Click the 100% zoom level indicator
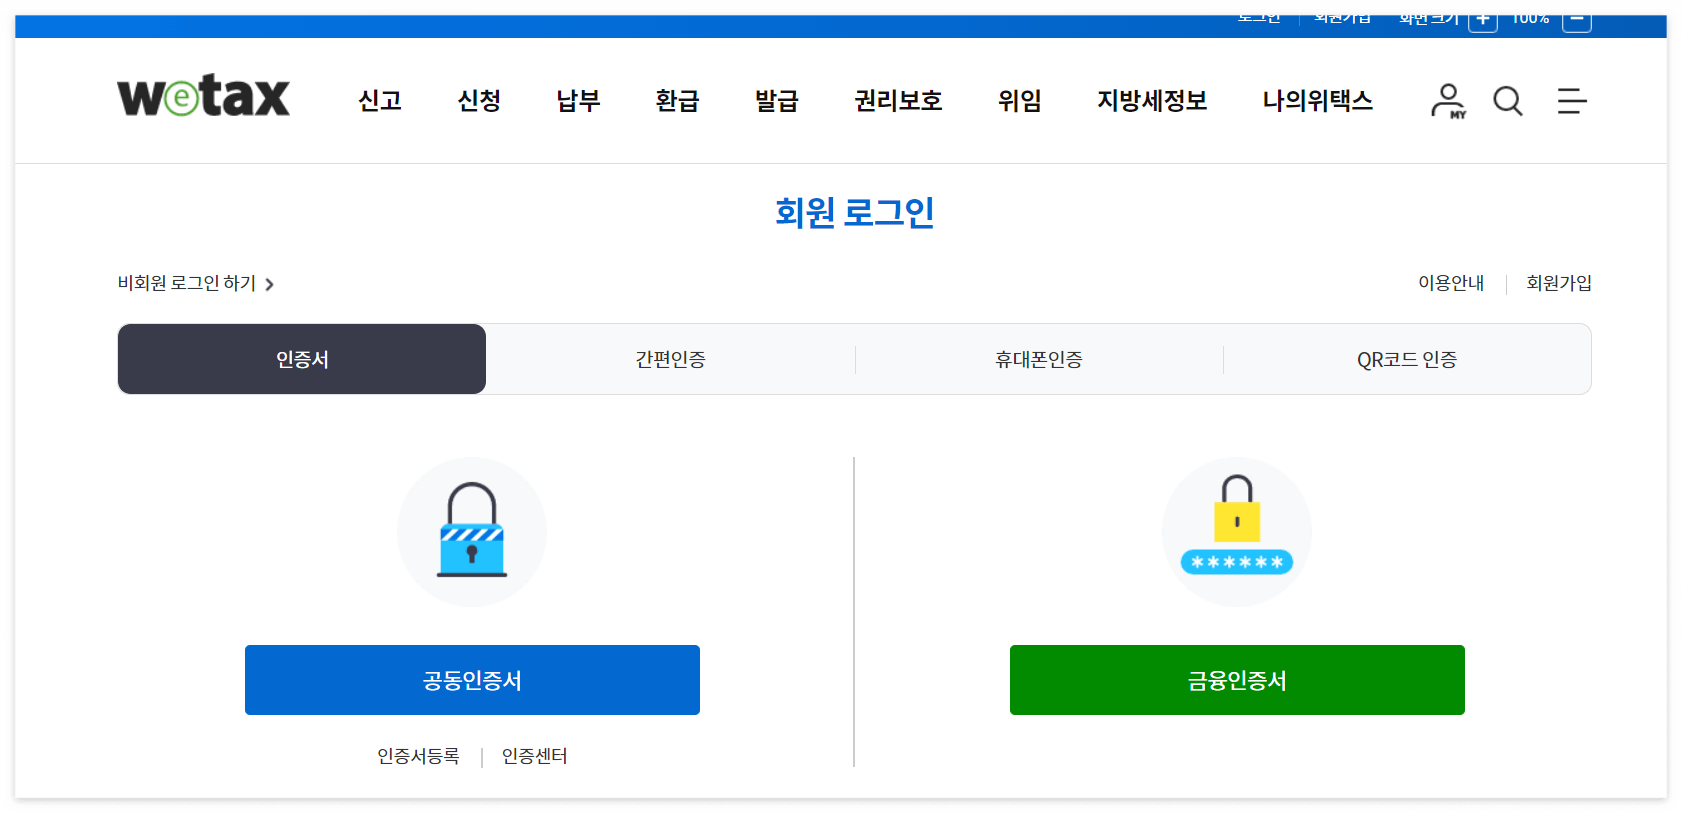 click(x=1530, y=18)
